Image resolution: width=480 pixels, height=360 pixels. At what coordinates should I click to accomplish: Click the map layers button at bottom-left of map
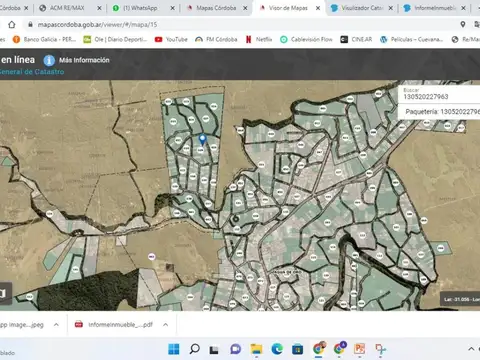[x=4, y=293]
